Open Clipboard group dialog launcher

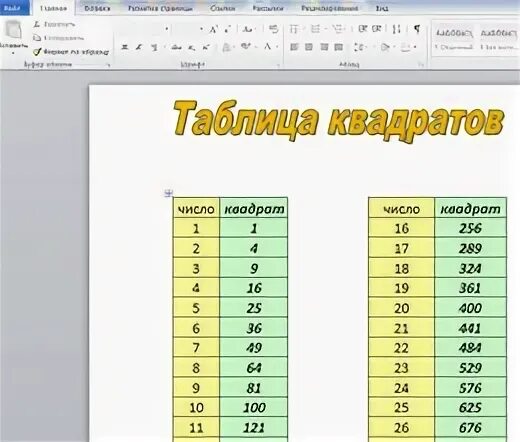click(x=108, y=65)
